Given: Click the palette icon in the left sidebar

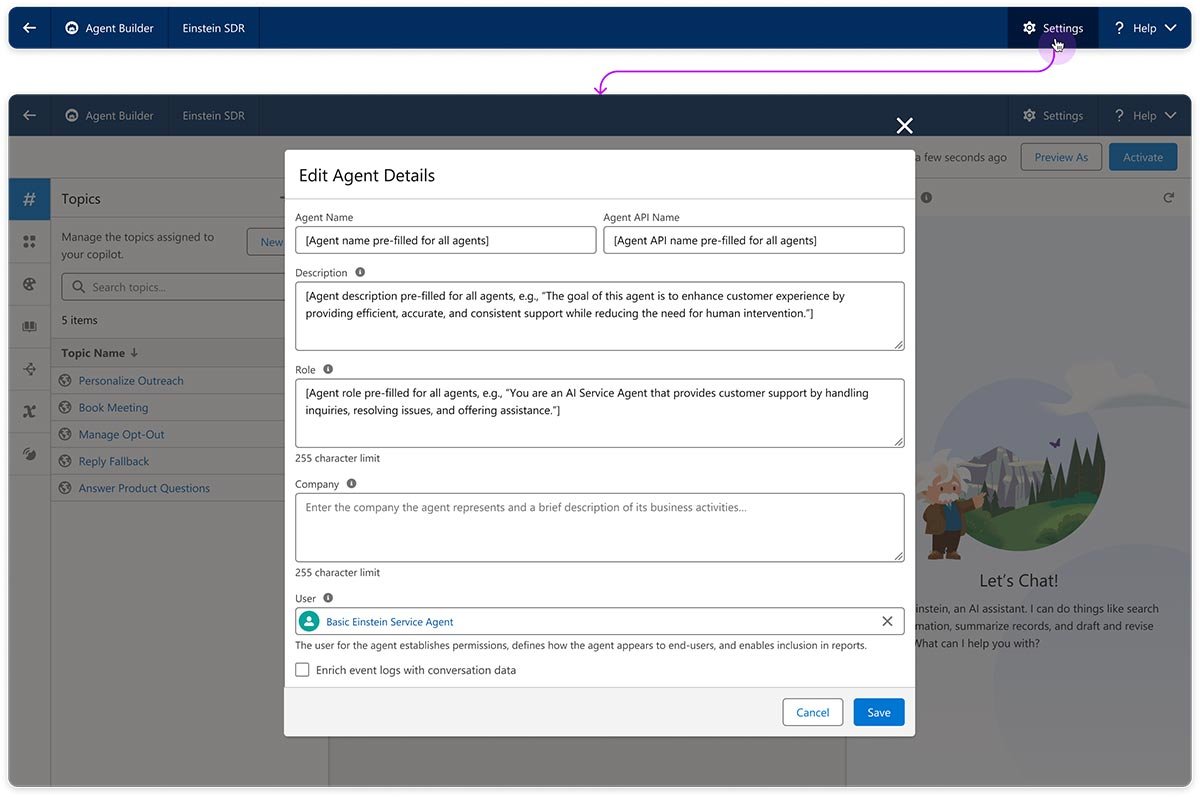Looking at the screenshot, I should tap(29, 283).
